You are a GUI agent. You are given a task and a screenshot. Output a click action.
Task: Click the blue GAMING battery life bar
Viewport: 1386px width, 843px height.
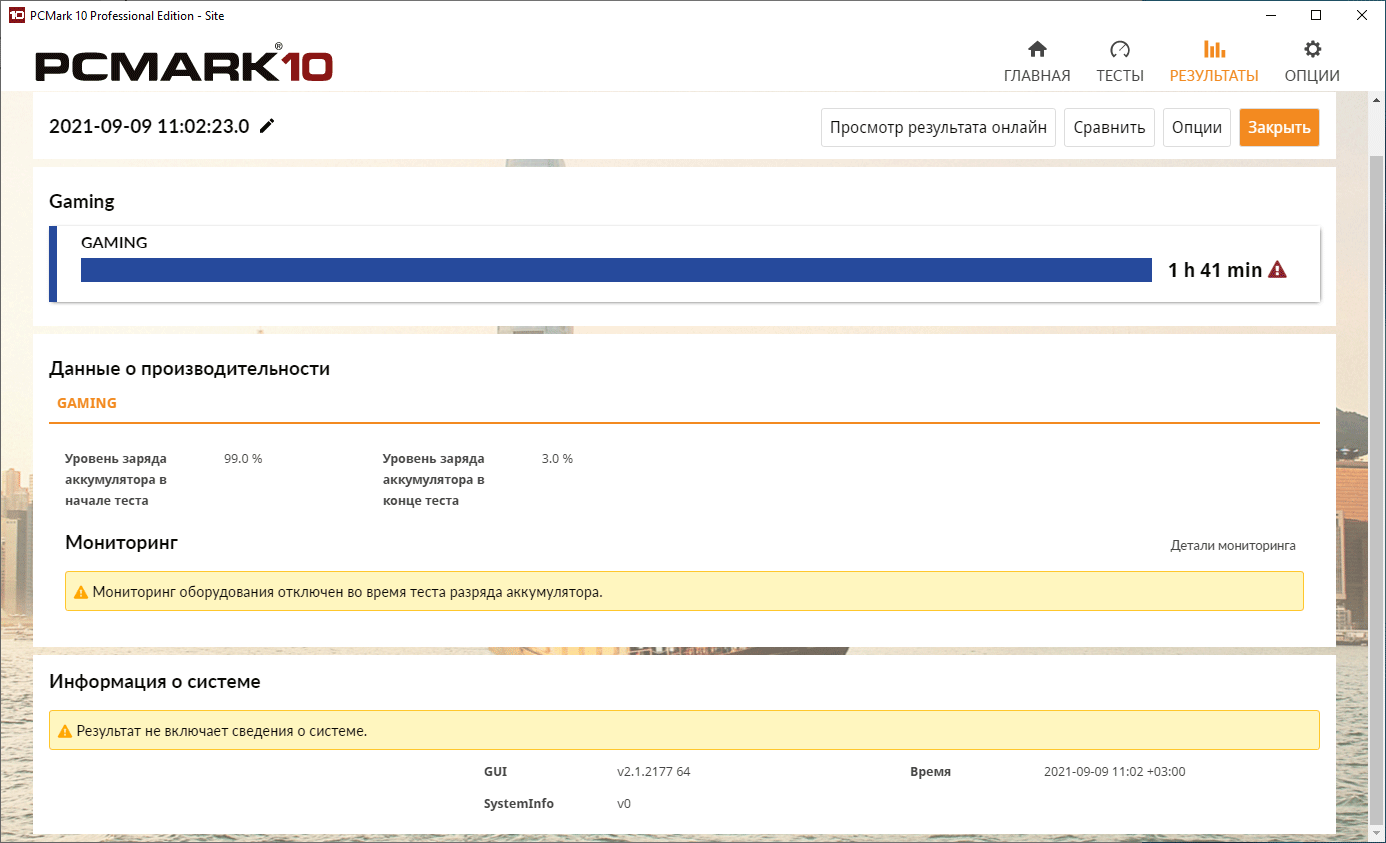coord(616,270)
